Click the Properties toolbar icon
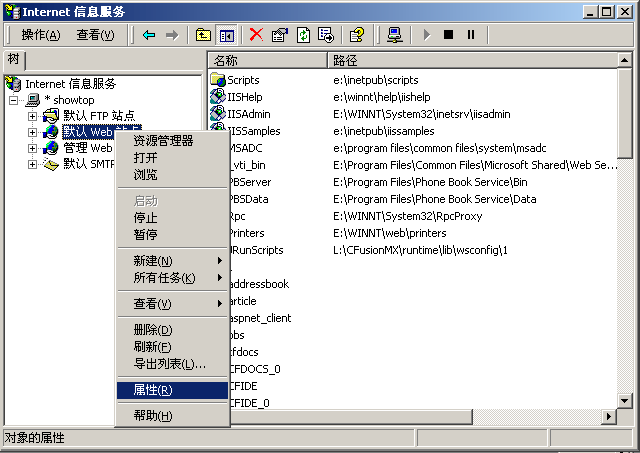The width and height of the screenshot is (640, 453). (x=279, y=35)
